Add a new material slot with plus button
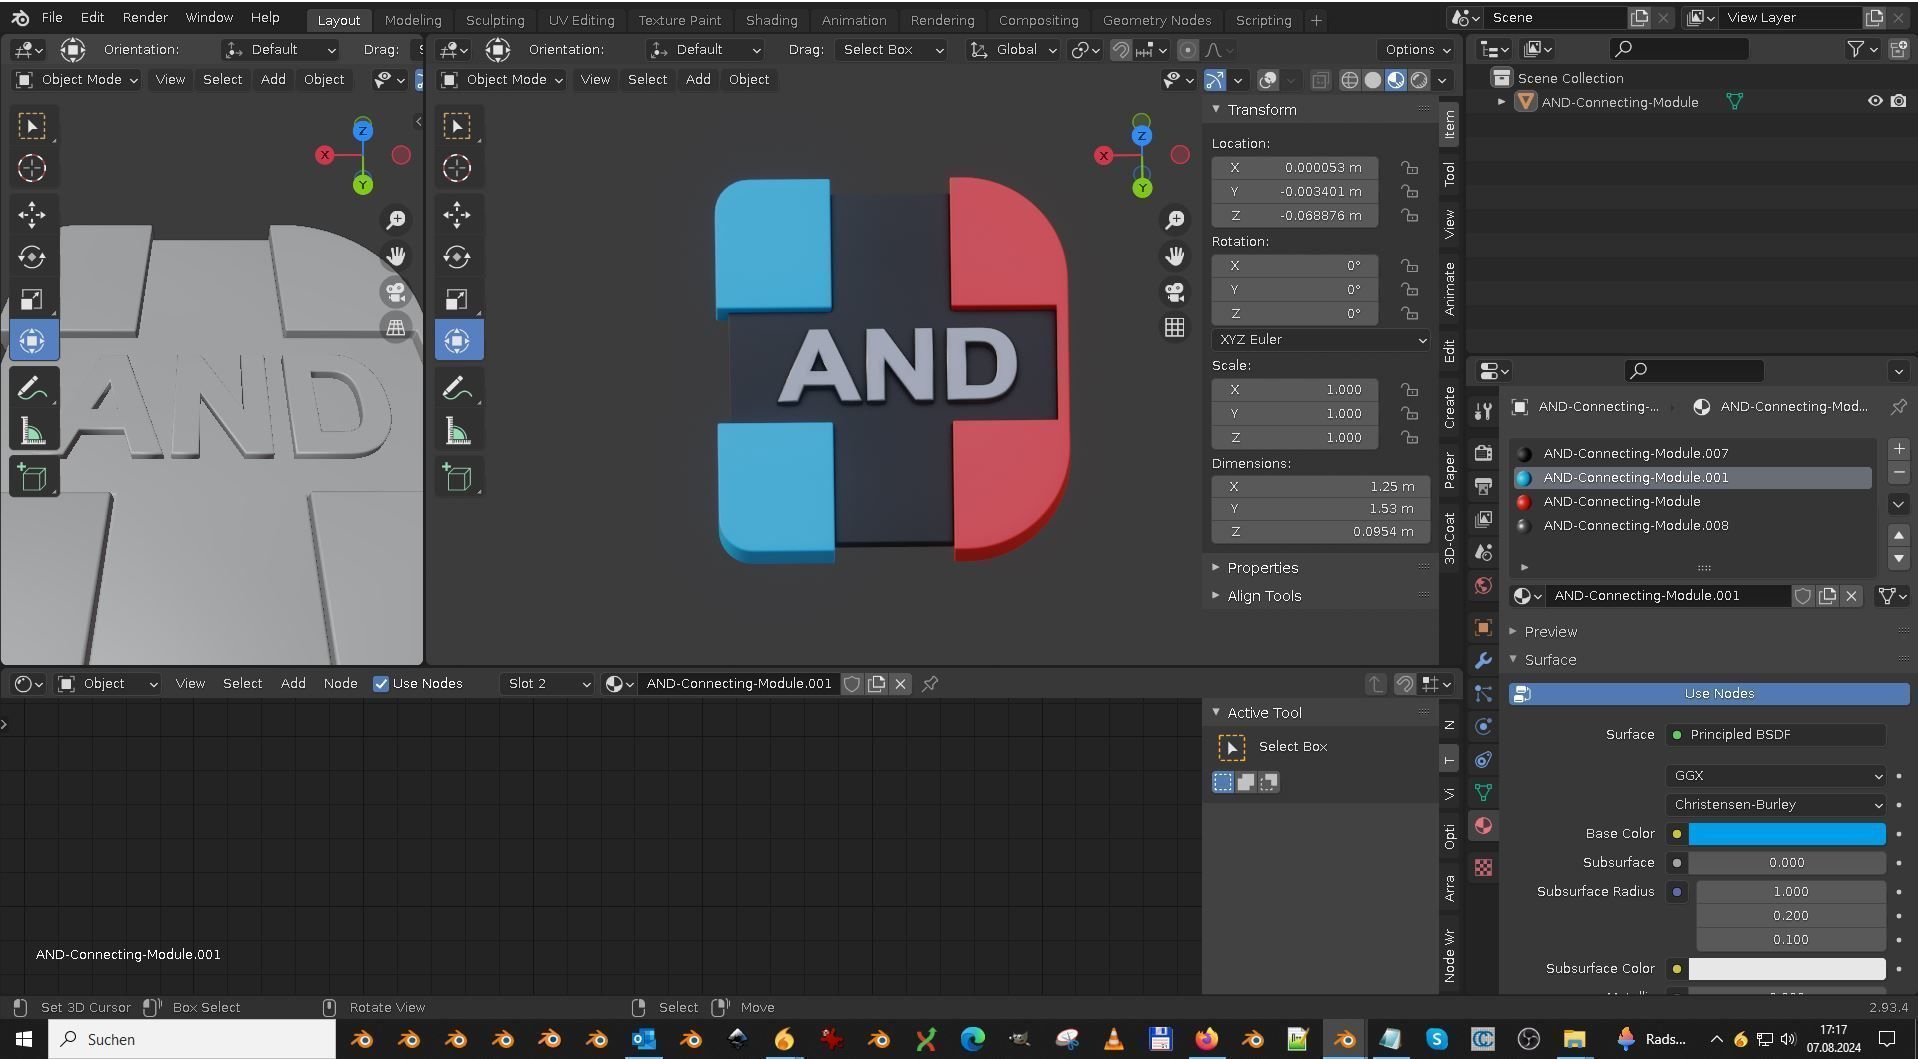 pyautogui.click(x=1898, y=449)
